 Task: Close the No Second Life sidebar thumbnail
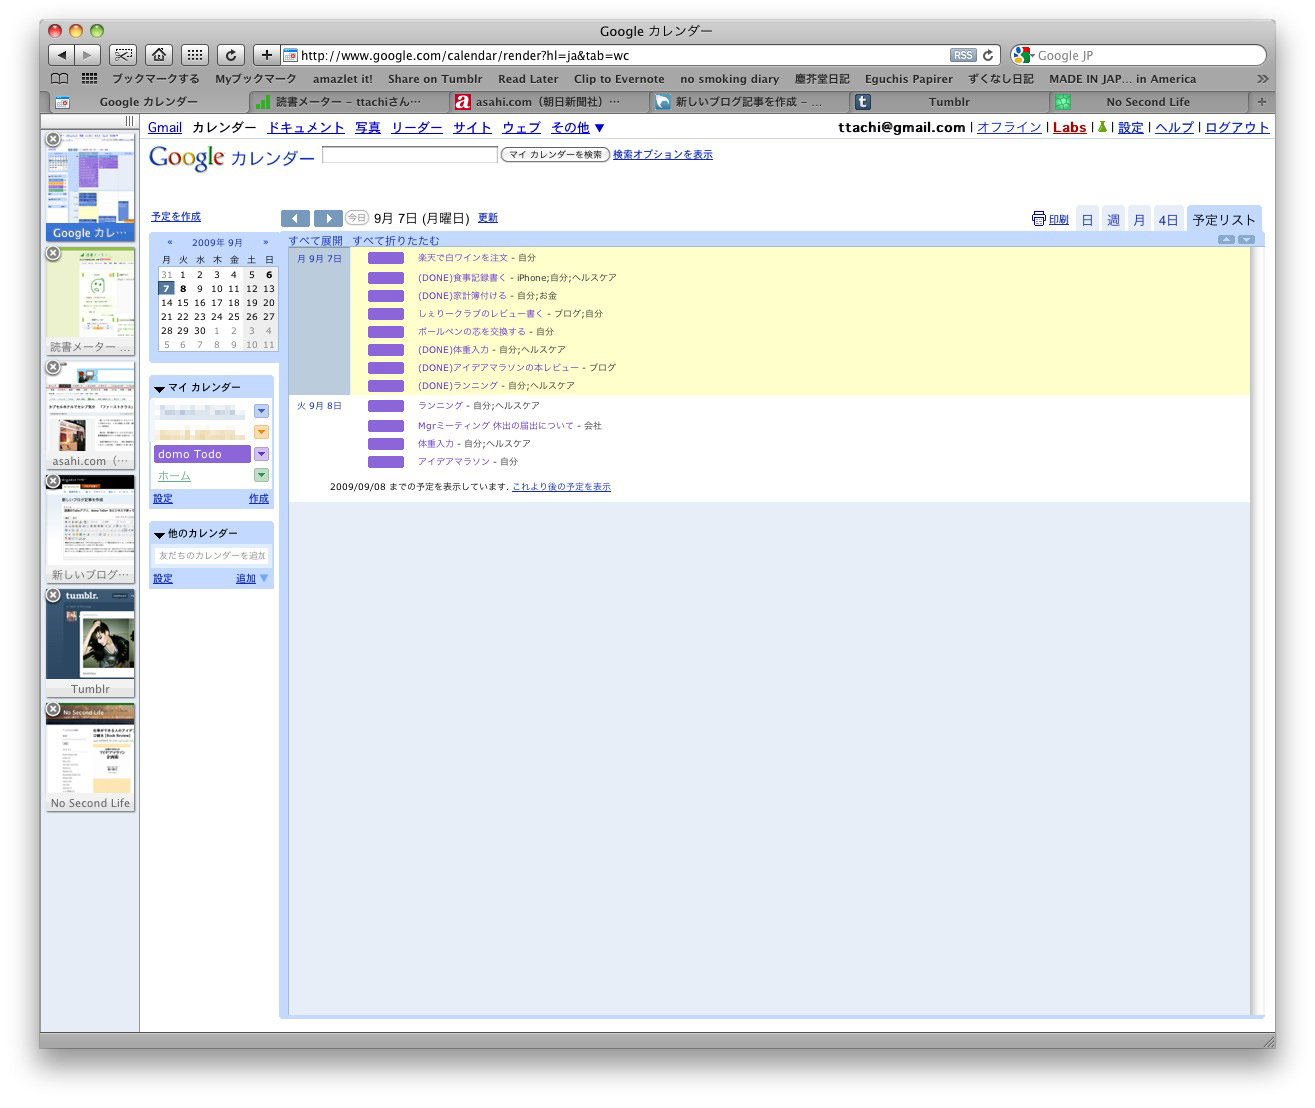pyautogui.click(x=53, y=709)
